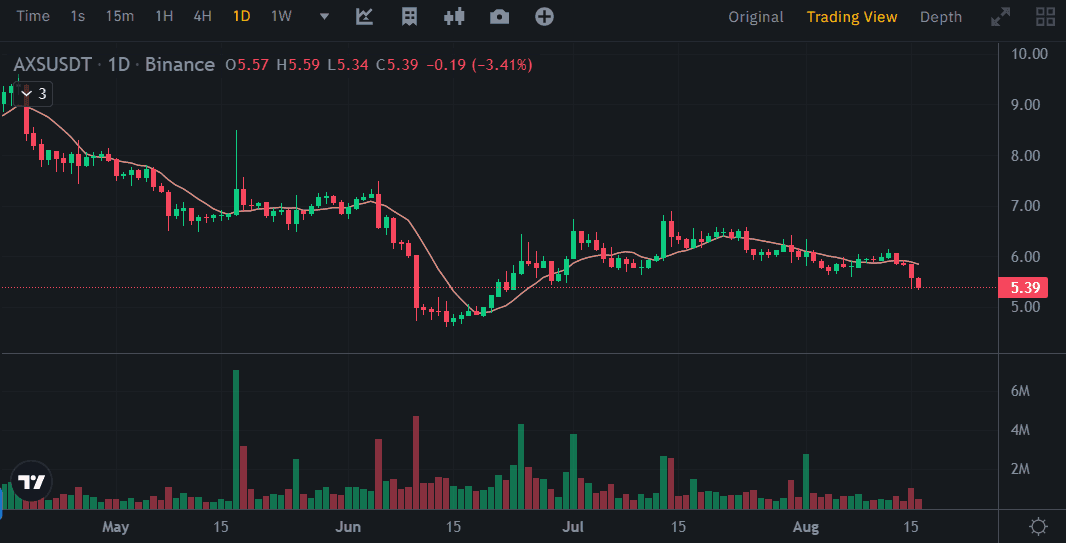Expand the collapsed indicators legend showing 3
This screenshot has width=1066, height=543.
coord(34,94)
